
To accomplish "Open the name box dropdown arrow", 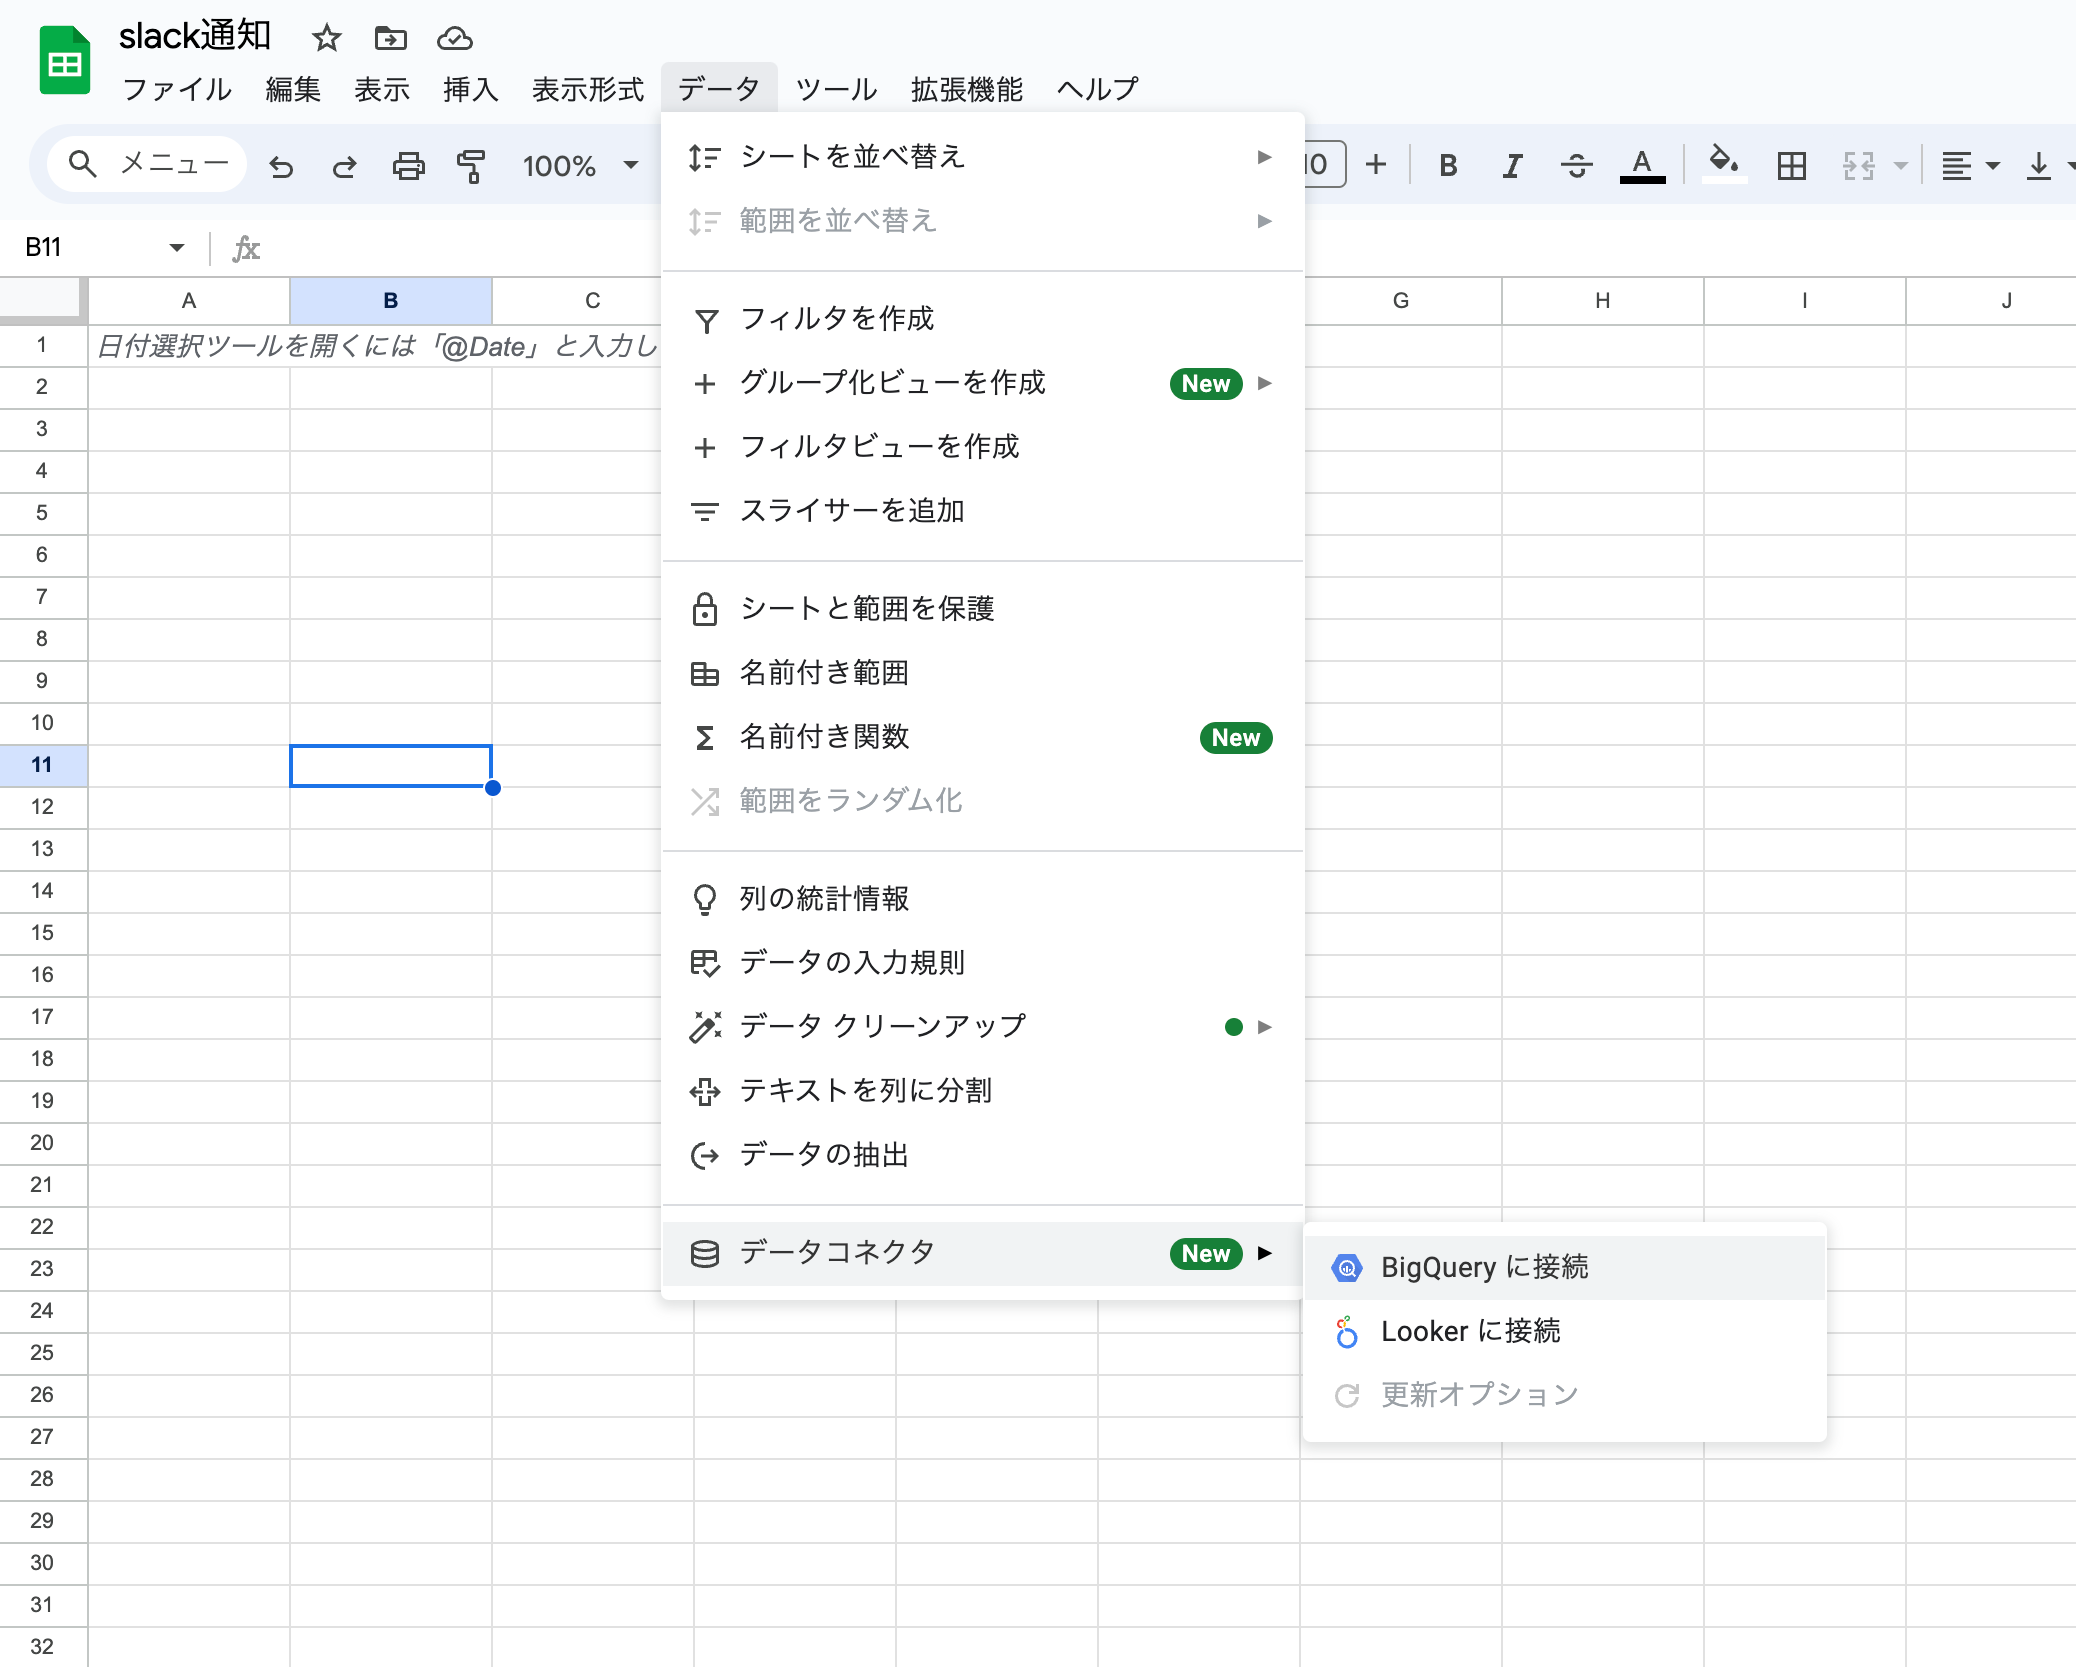I will pyautogui.click(x=177, y=247).
